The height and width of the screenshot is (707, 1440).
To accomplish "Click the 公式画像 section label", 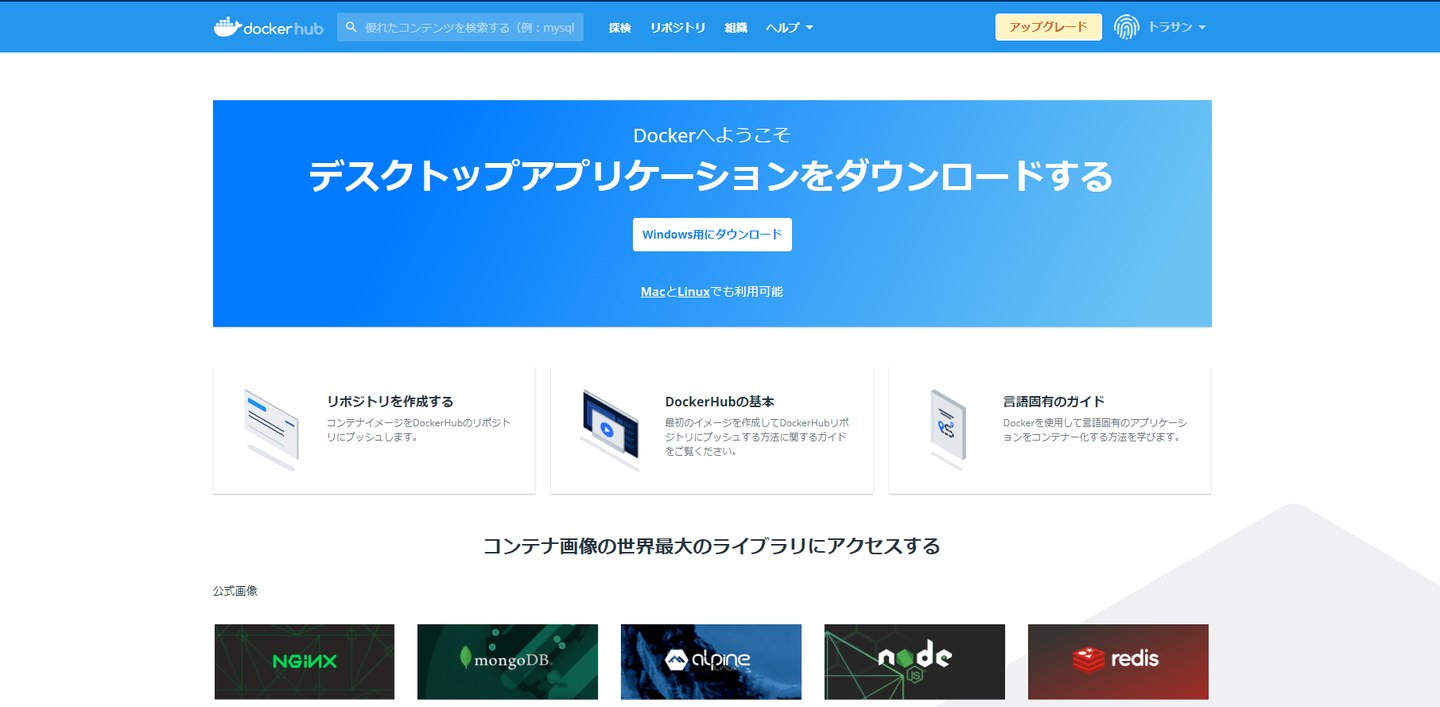I will tap(235, 591).
